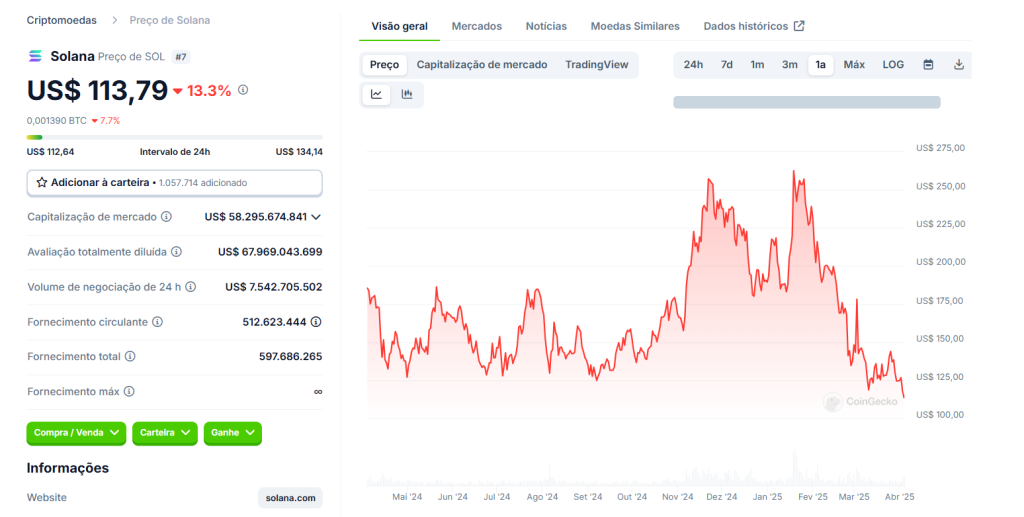Click US$ 67.969.043.699 value

(x=270, y=252)
